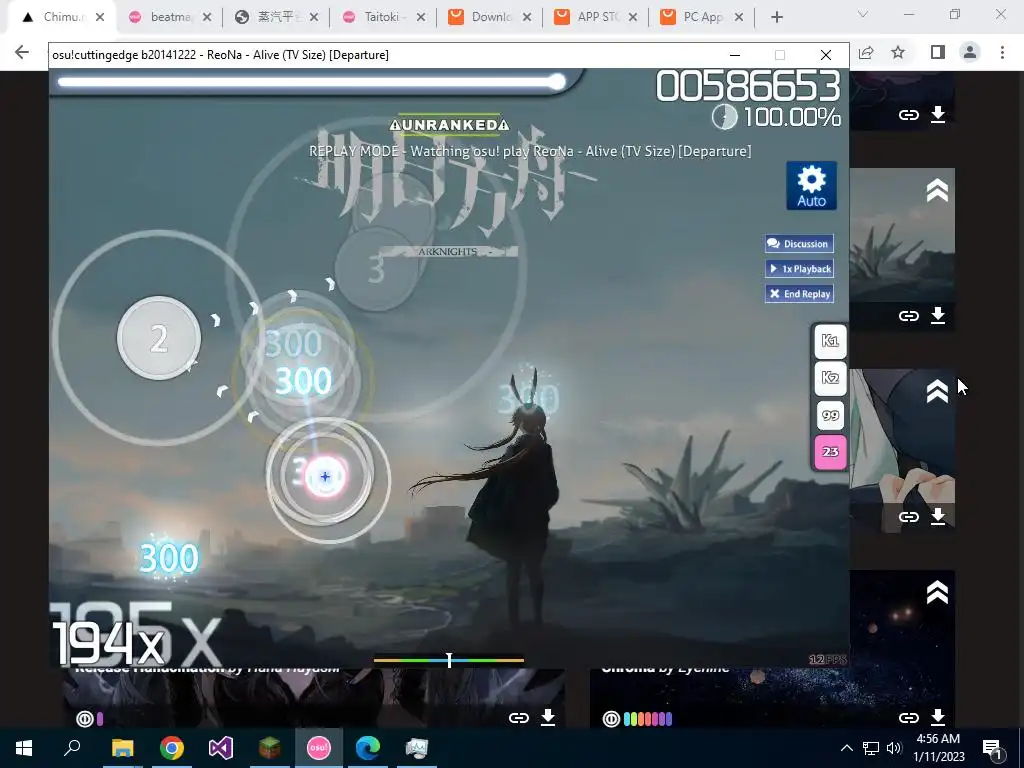Copy link of the anime girl beatmap card

click(x=908, y=517)
